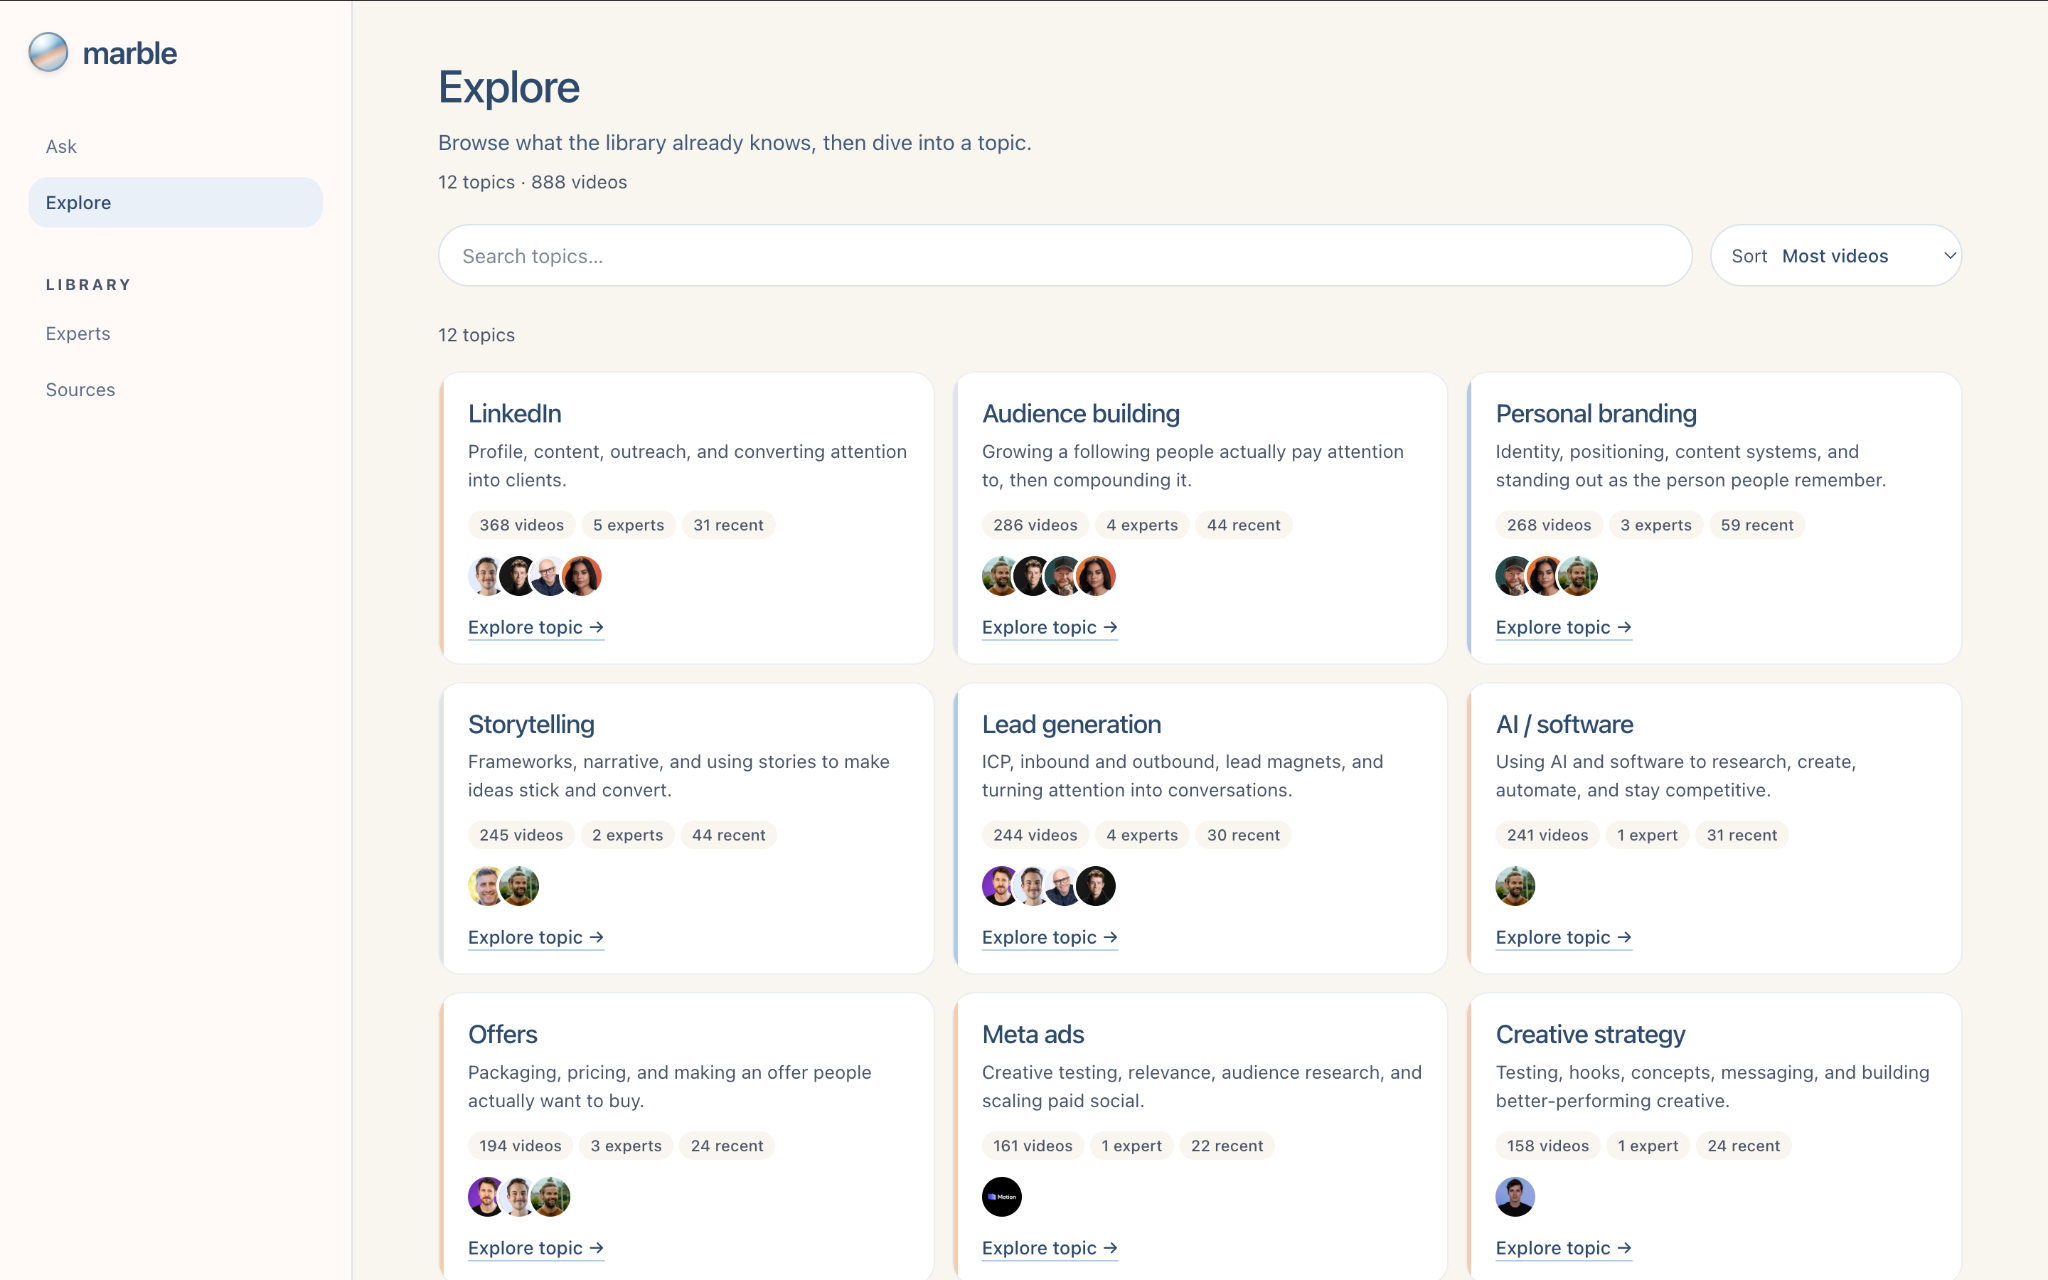Viewport: 2048px width, 1280px height.
Task: Click last expert avatar on Lead generation card
Action: (x=1096, y=886)
